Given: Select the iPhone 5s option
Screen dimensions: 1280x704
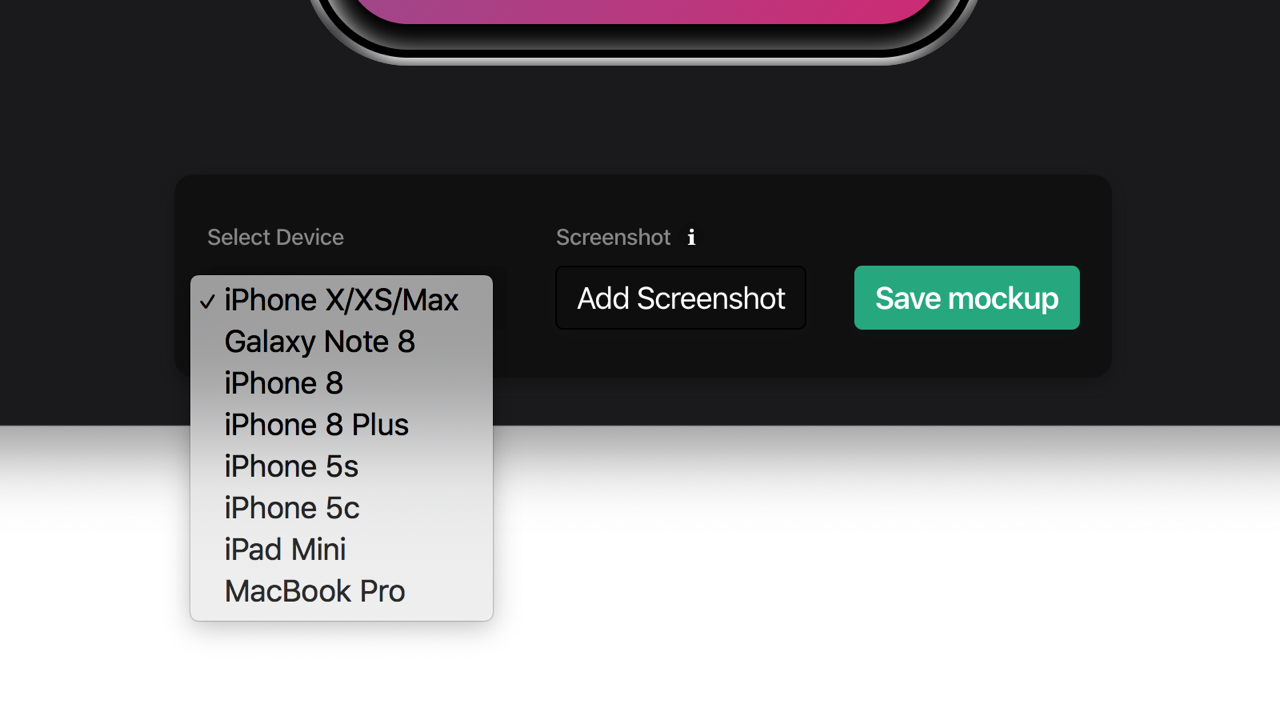Looking at the screenshot, I should coord(341,467).
